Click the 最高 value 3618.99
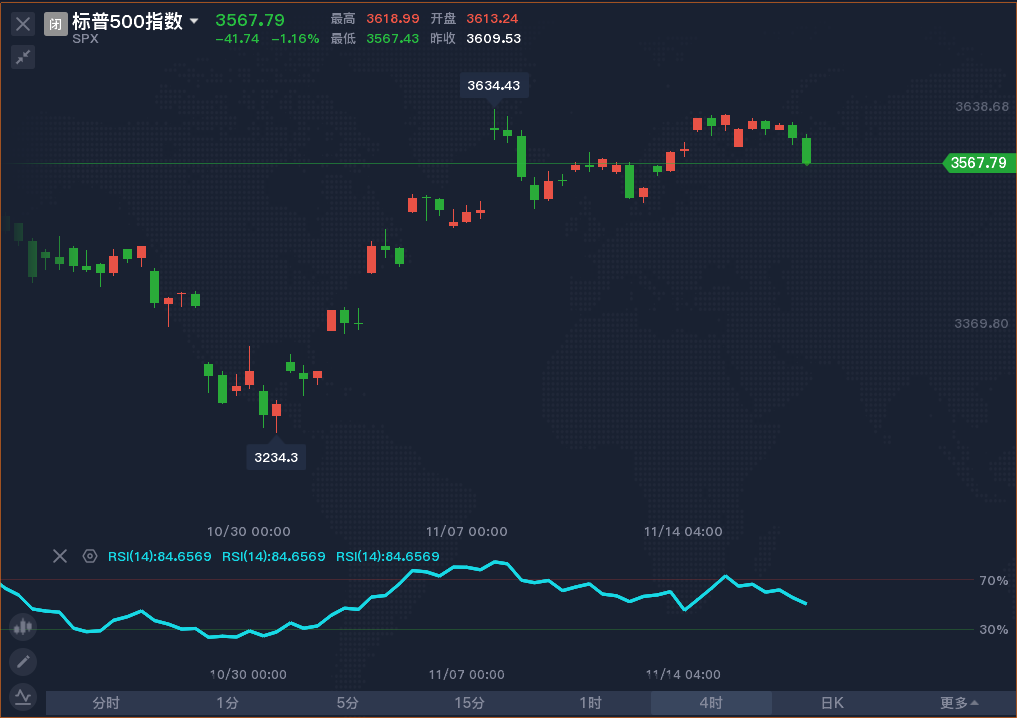1017x718 pixels. point(392,19)
